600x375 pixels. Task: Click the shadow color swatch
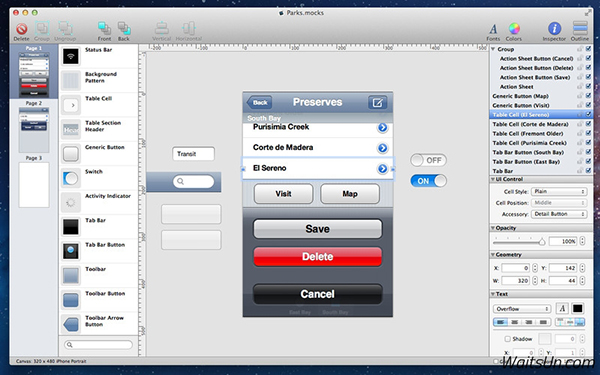pos(545,339)
